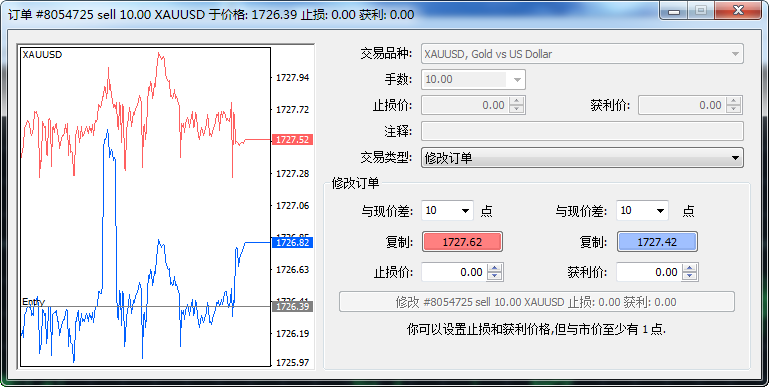Click the Entry line label on chart

point(33,302)
